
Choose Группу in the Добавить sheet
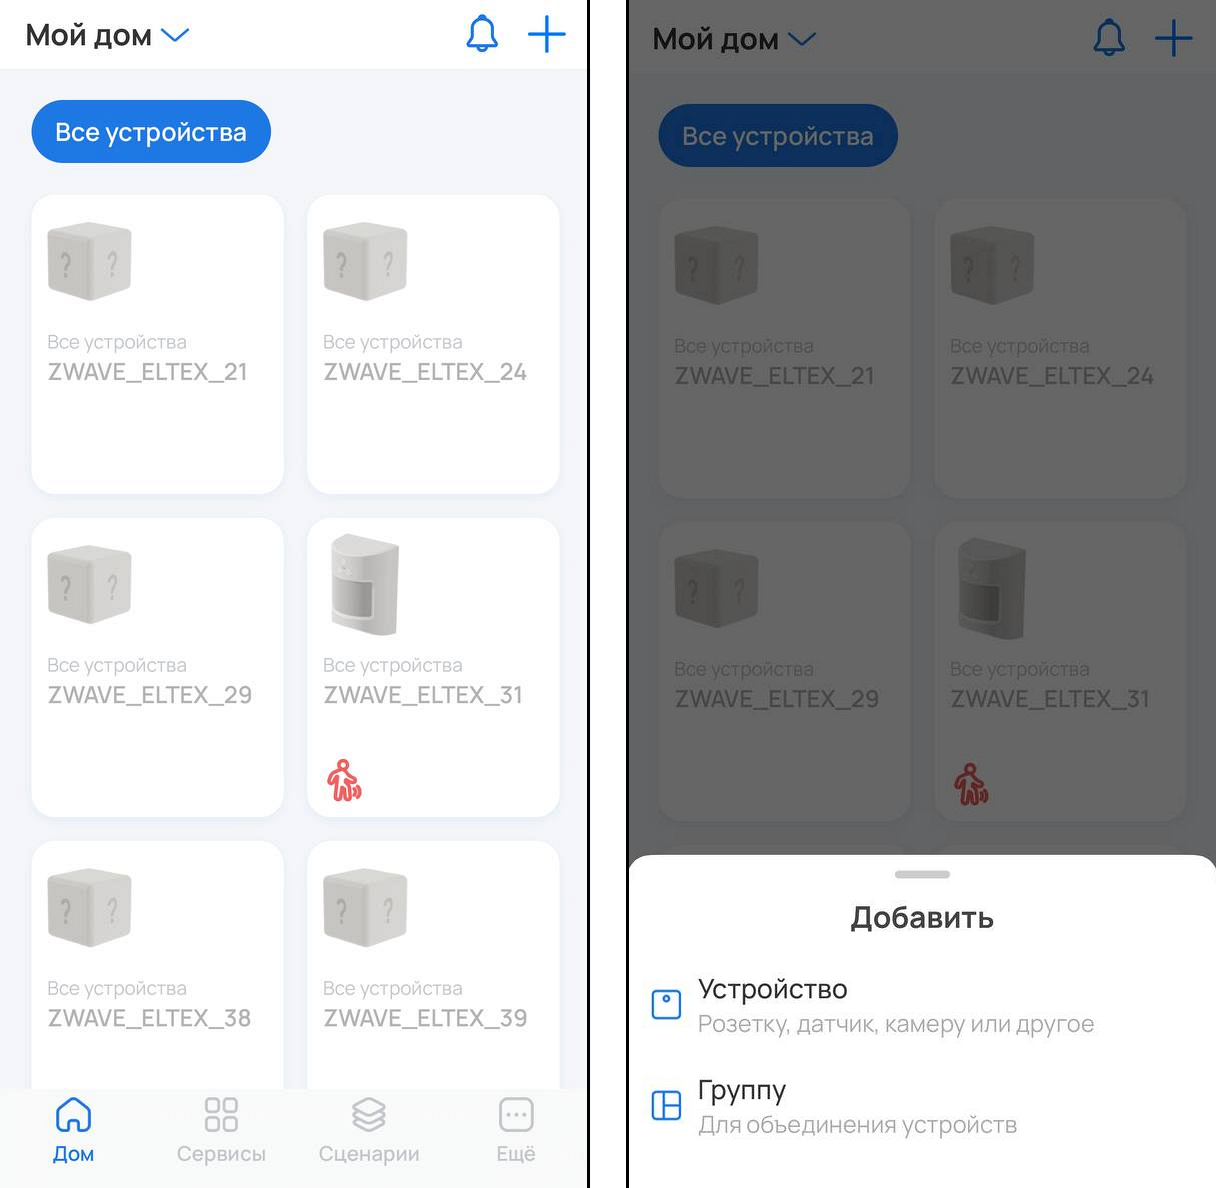922,1106
